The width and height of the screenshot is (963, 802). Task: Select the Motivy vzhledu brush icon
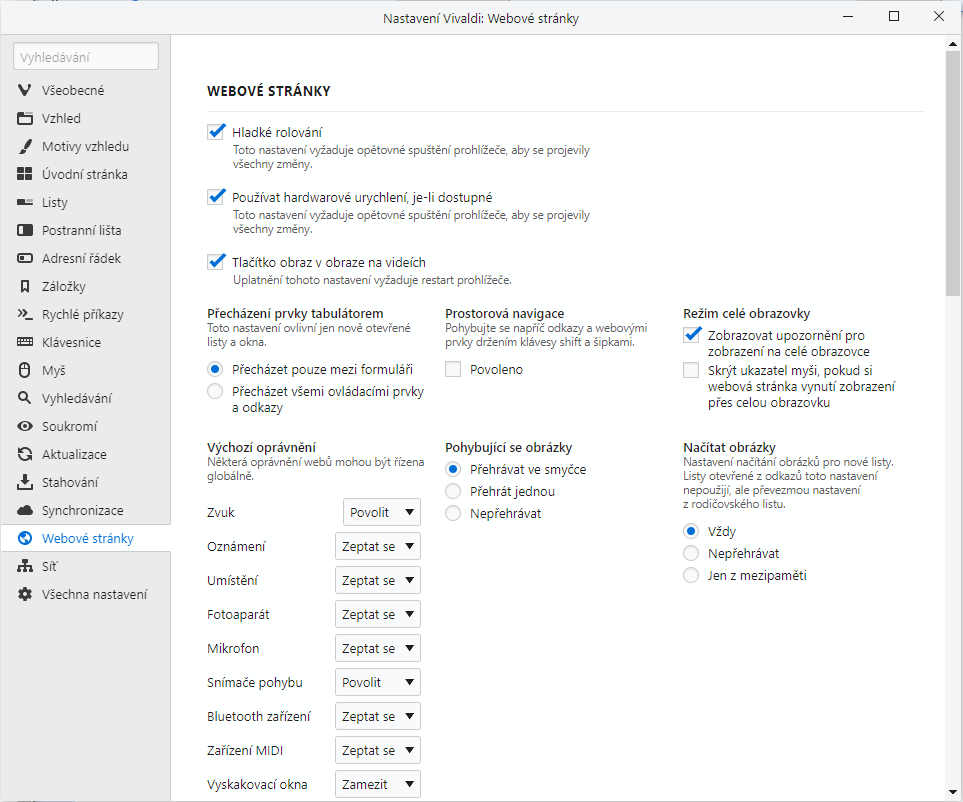(25, 146)
